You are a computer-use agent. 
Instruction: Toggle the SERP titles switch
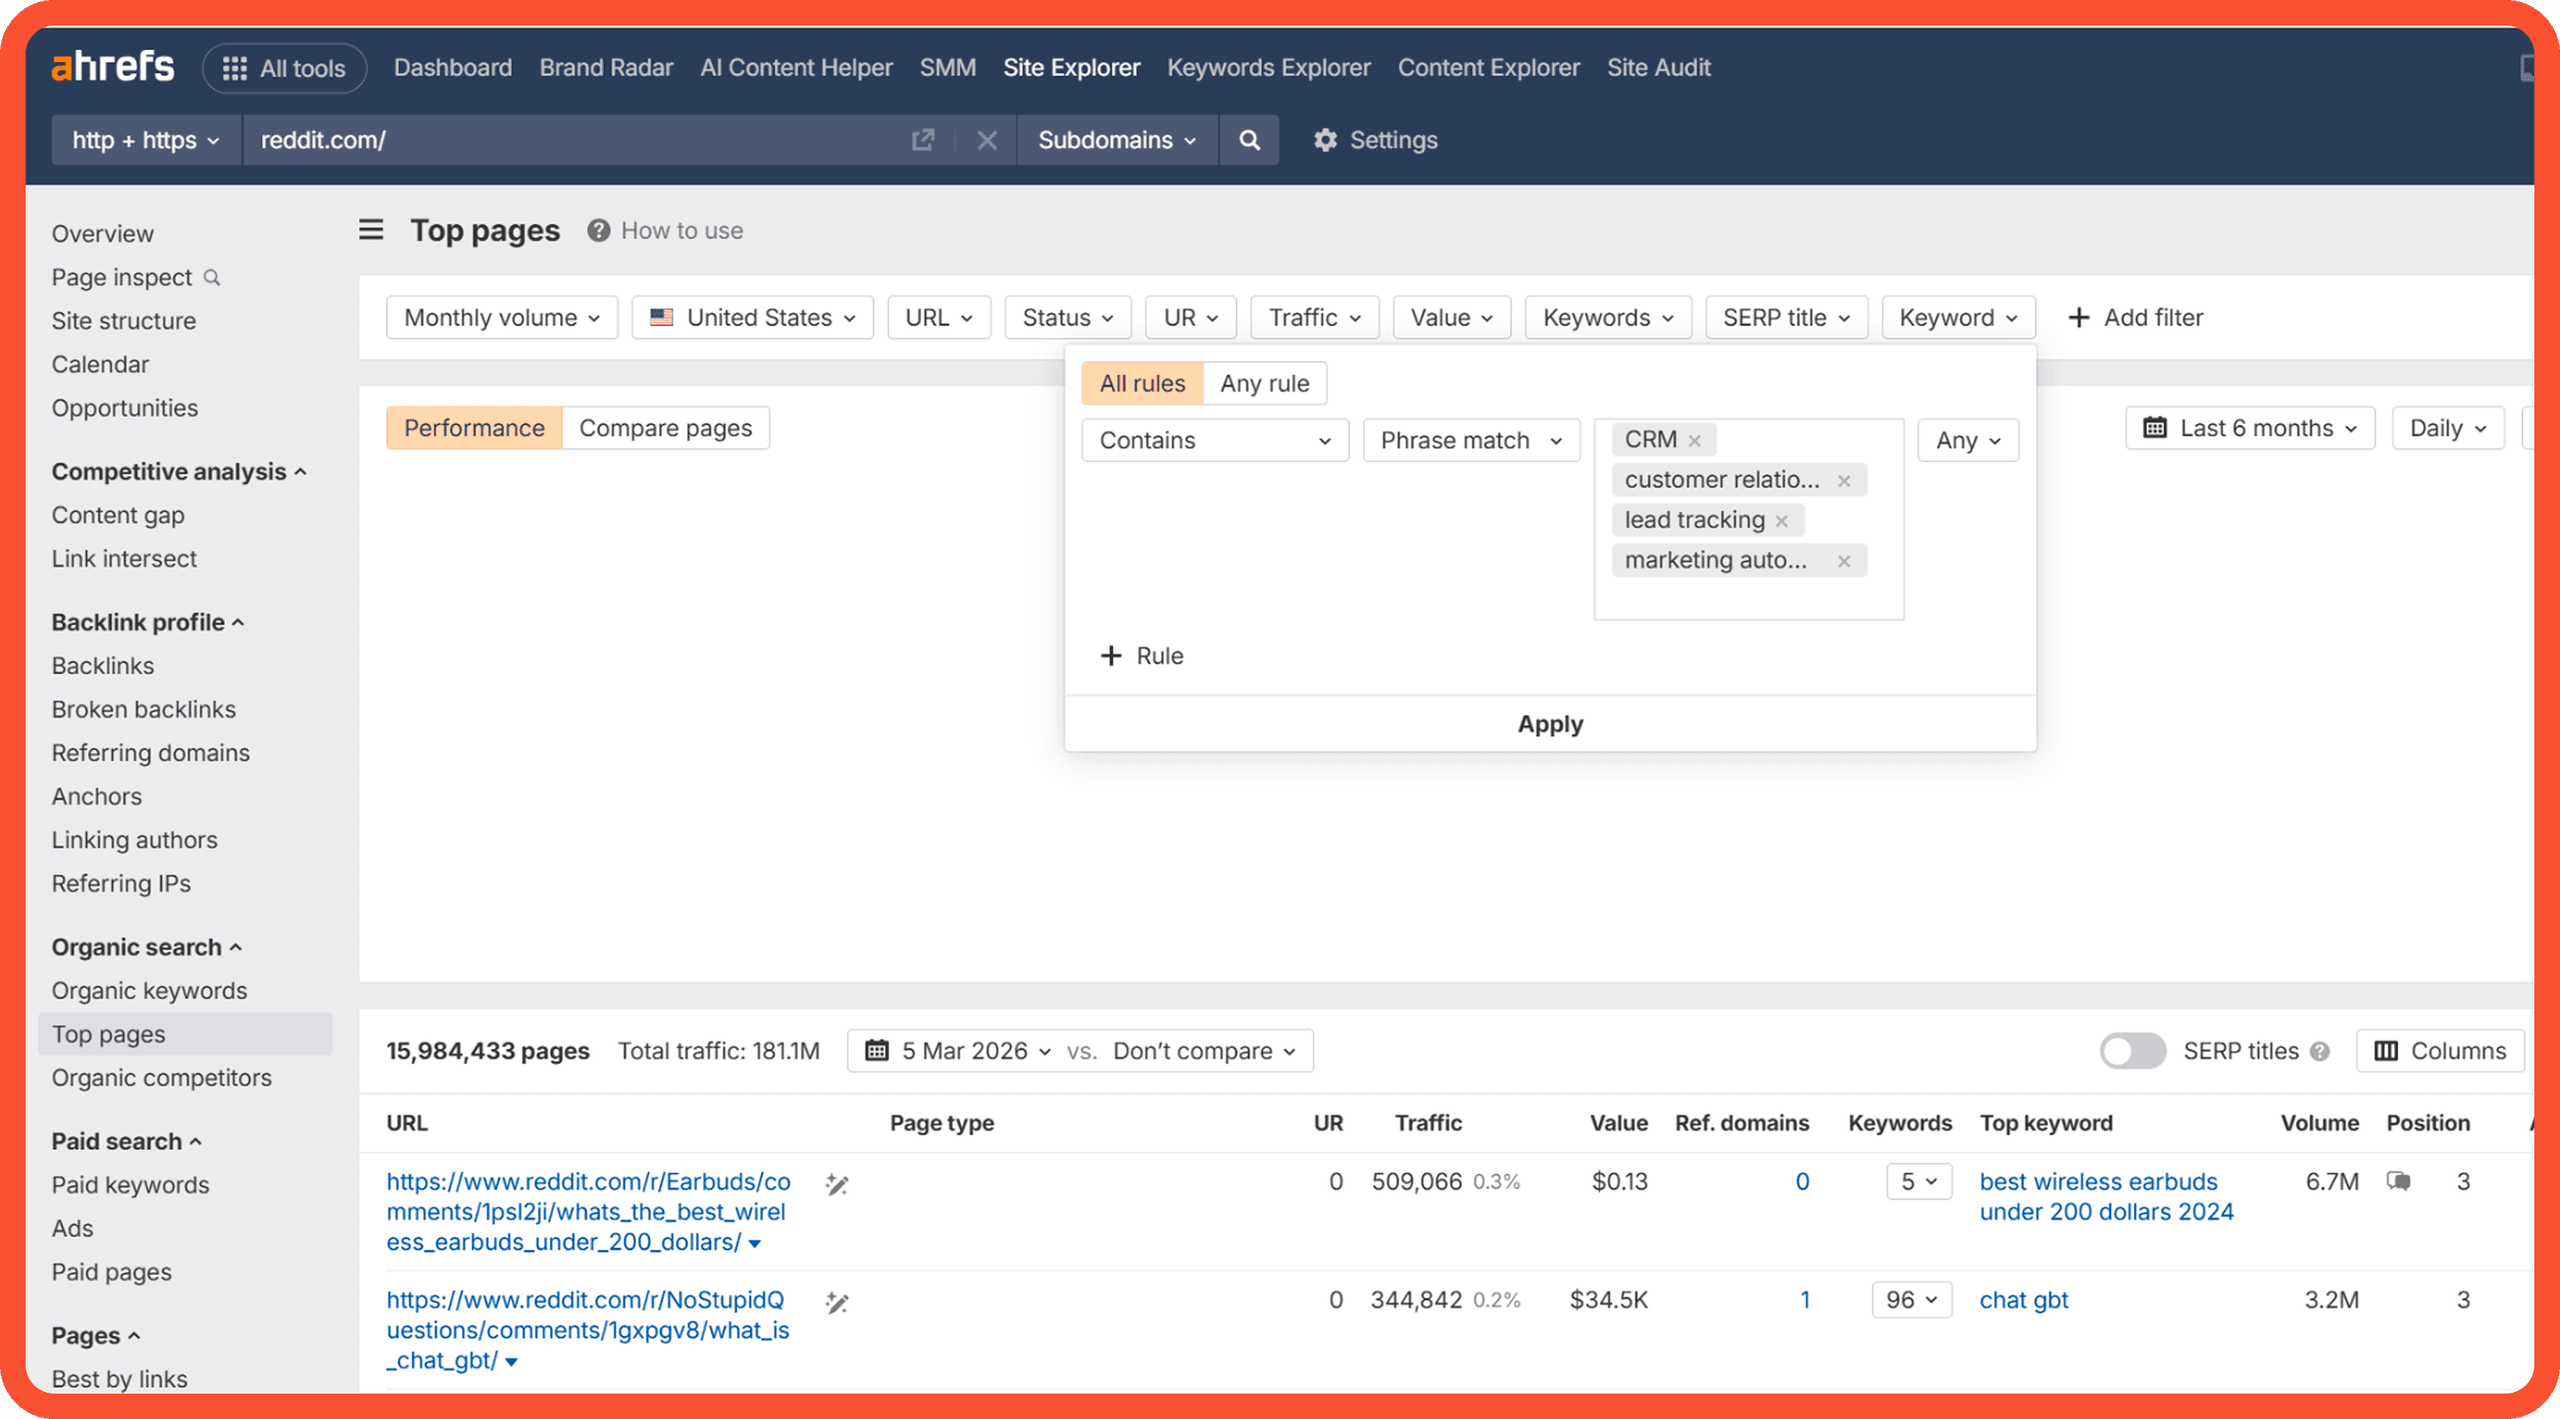2132,1051
